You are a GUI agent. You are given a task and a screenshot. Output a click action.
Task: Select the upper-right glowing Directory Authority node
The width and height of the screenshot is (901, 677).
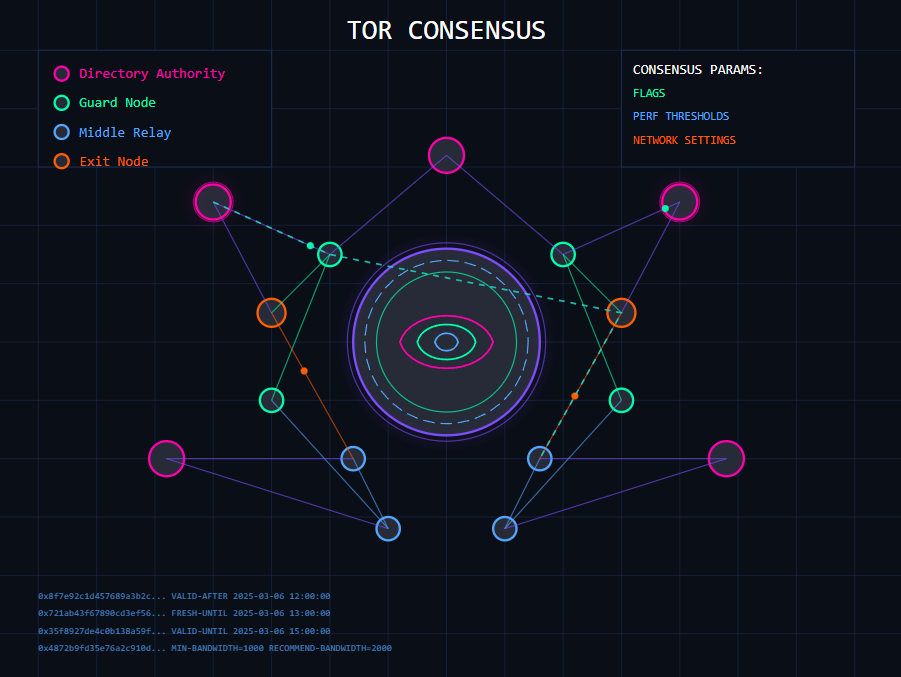(680, 202)
